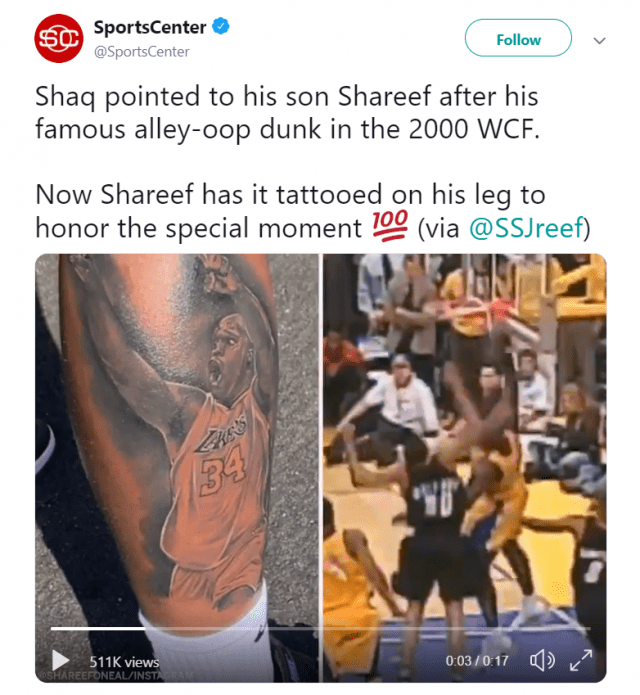Open the SportsCenter display name profile link
Image resolution: width=640 pixels, height=695 pixels.
tap(150, 27)
